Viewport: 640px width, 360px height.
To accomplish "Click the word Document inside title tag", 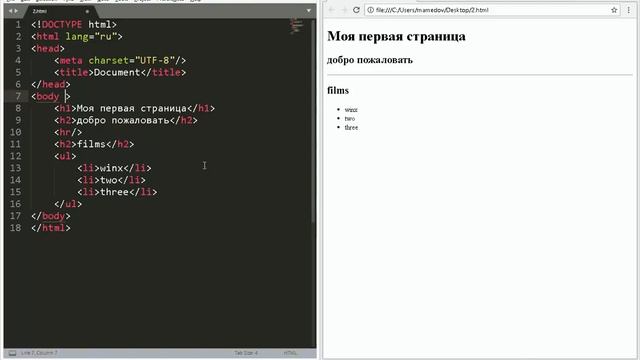I will click(x=117, y=72).
